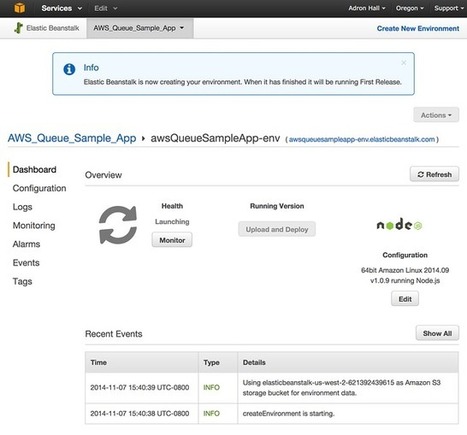467x435 pixels.
Task: Click Show All recent events button
Action: pos(437,333)
